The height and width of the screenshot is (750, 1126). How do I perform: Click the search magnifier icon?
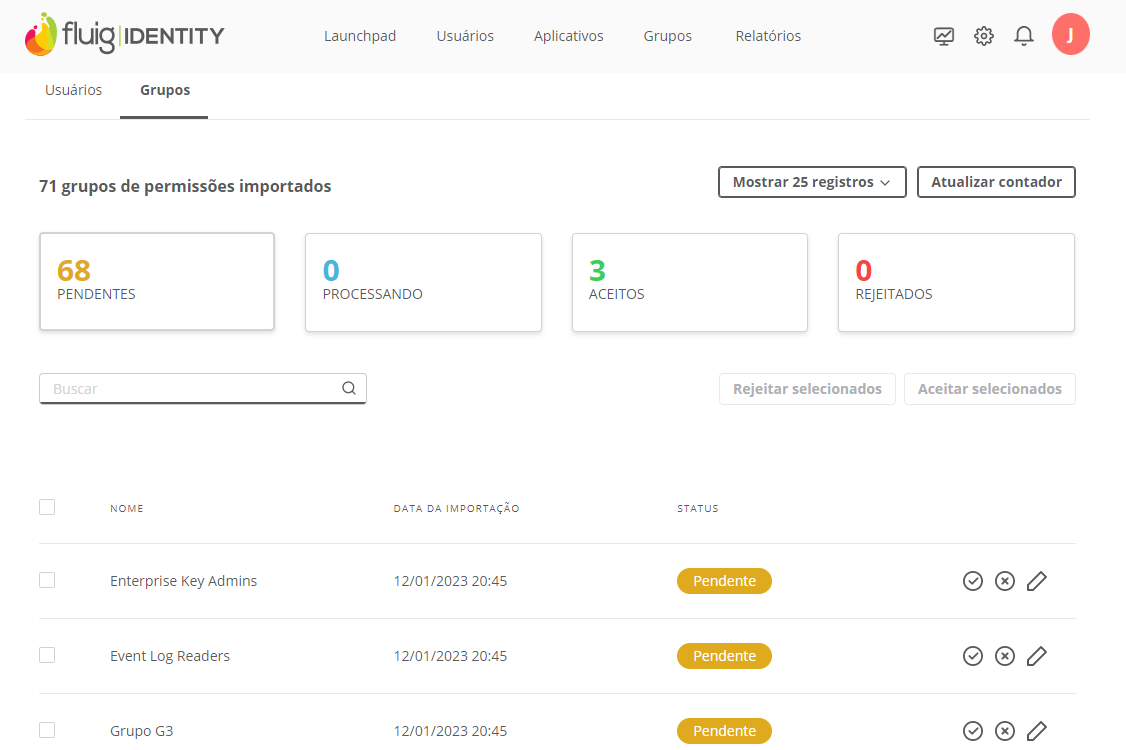(349, 389)
